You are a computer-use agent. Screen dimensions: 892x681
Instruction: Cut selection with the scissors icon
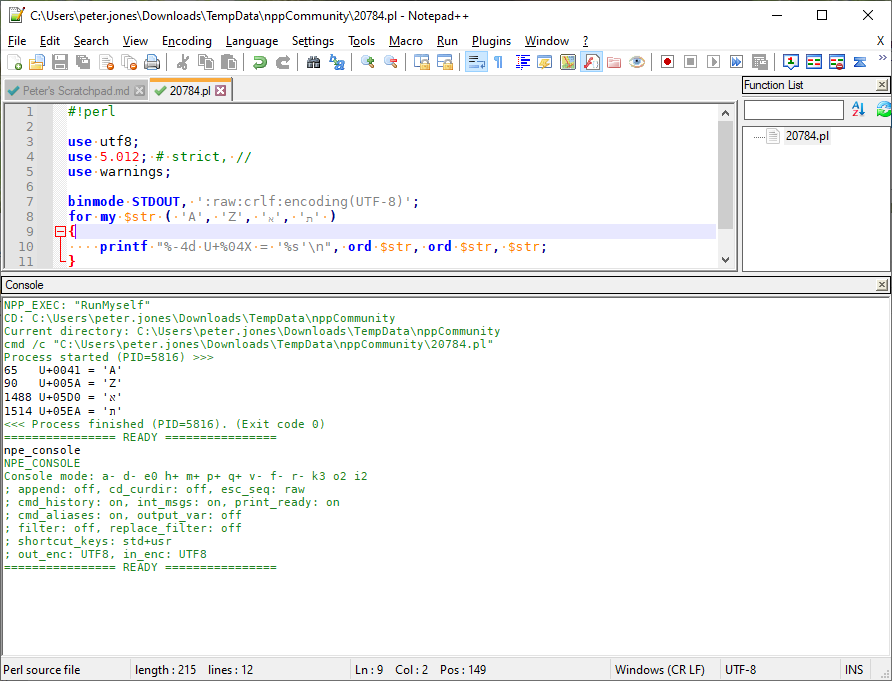point(183,62)
